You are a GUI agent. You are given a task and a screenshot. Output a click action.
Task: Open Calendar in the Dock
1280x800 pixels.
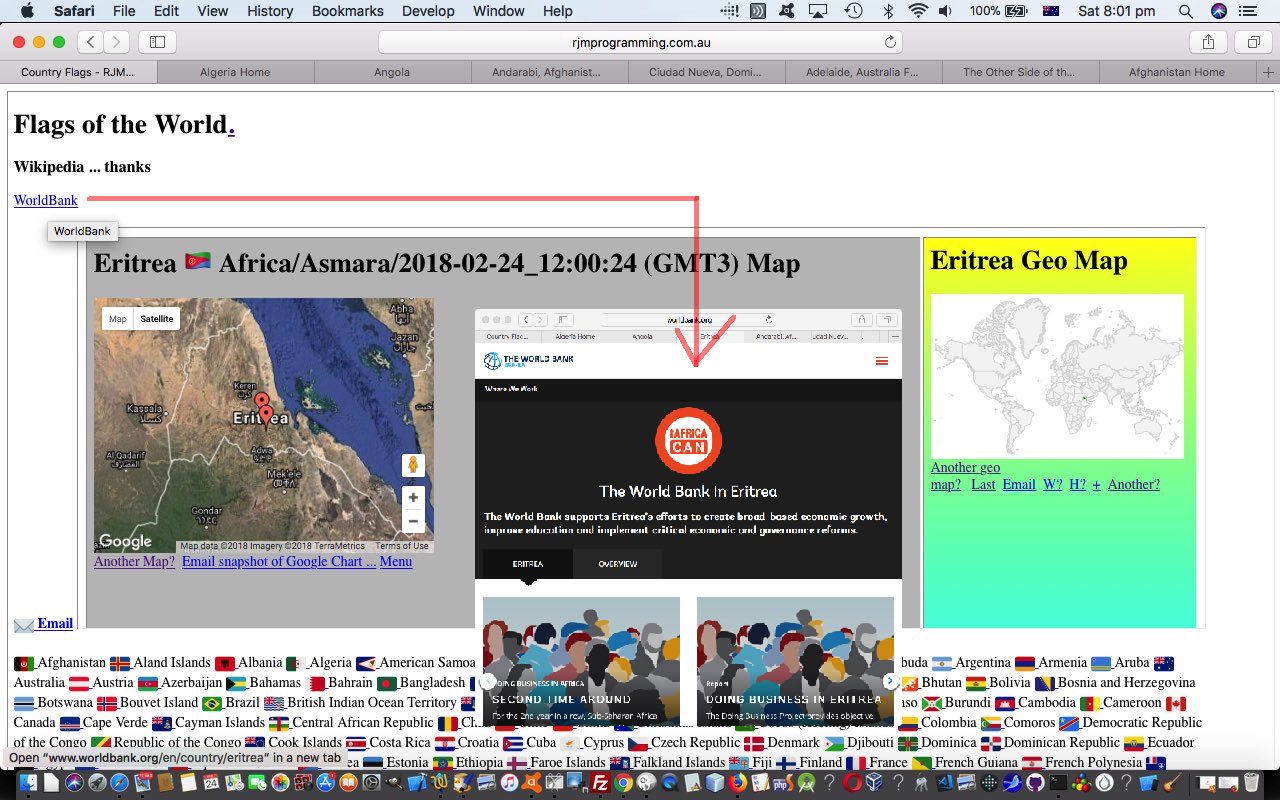(211, 783)
